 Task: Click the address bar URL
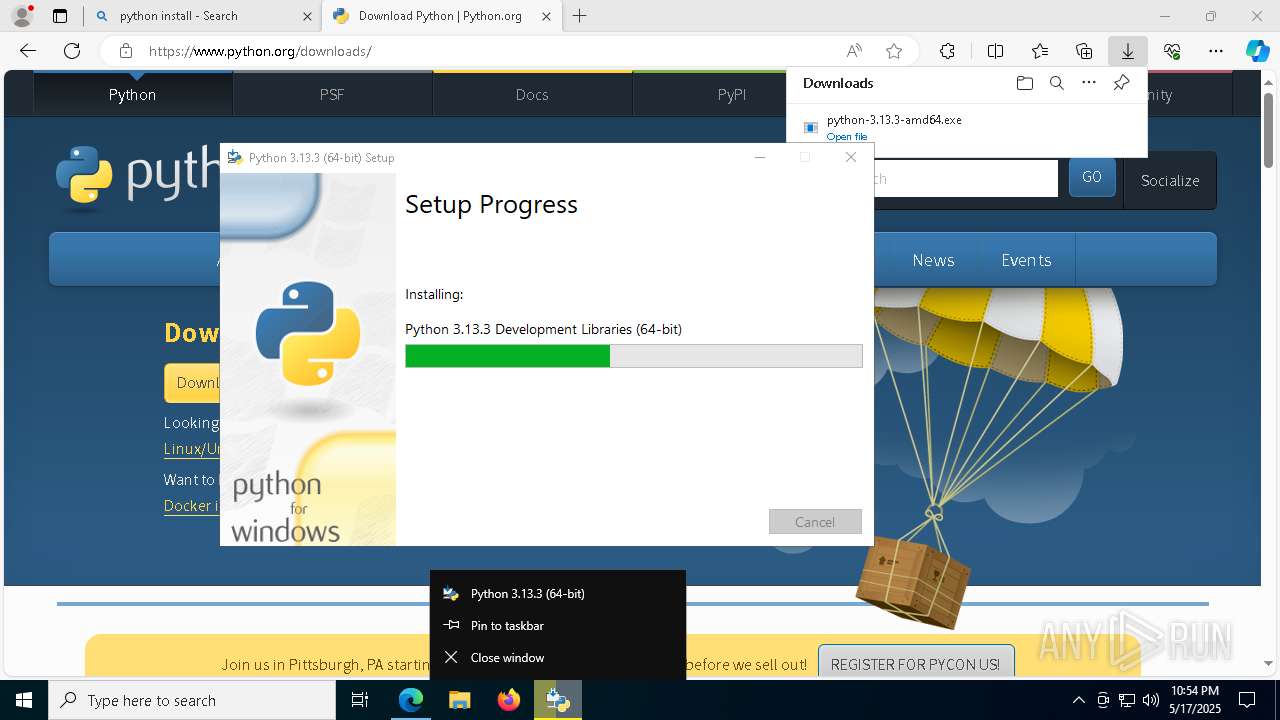pyautogui.click(x=260, y=51)
